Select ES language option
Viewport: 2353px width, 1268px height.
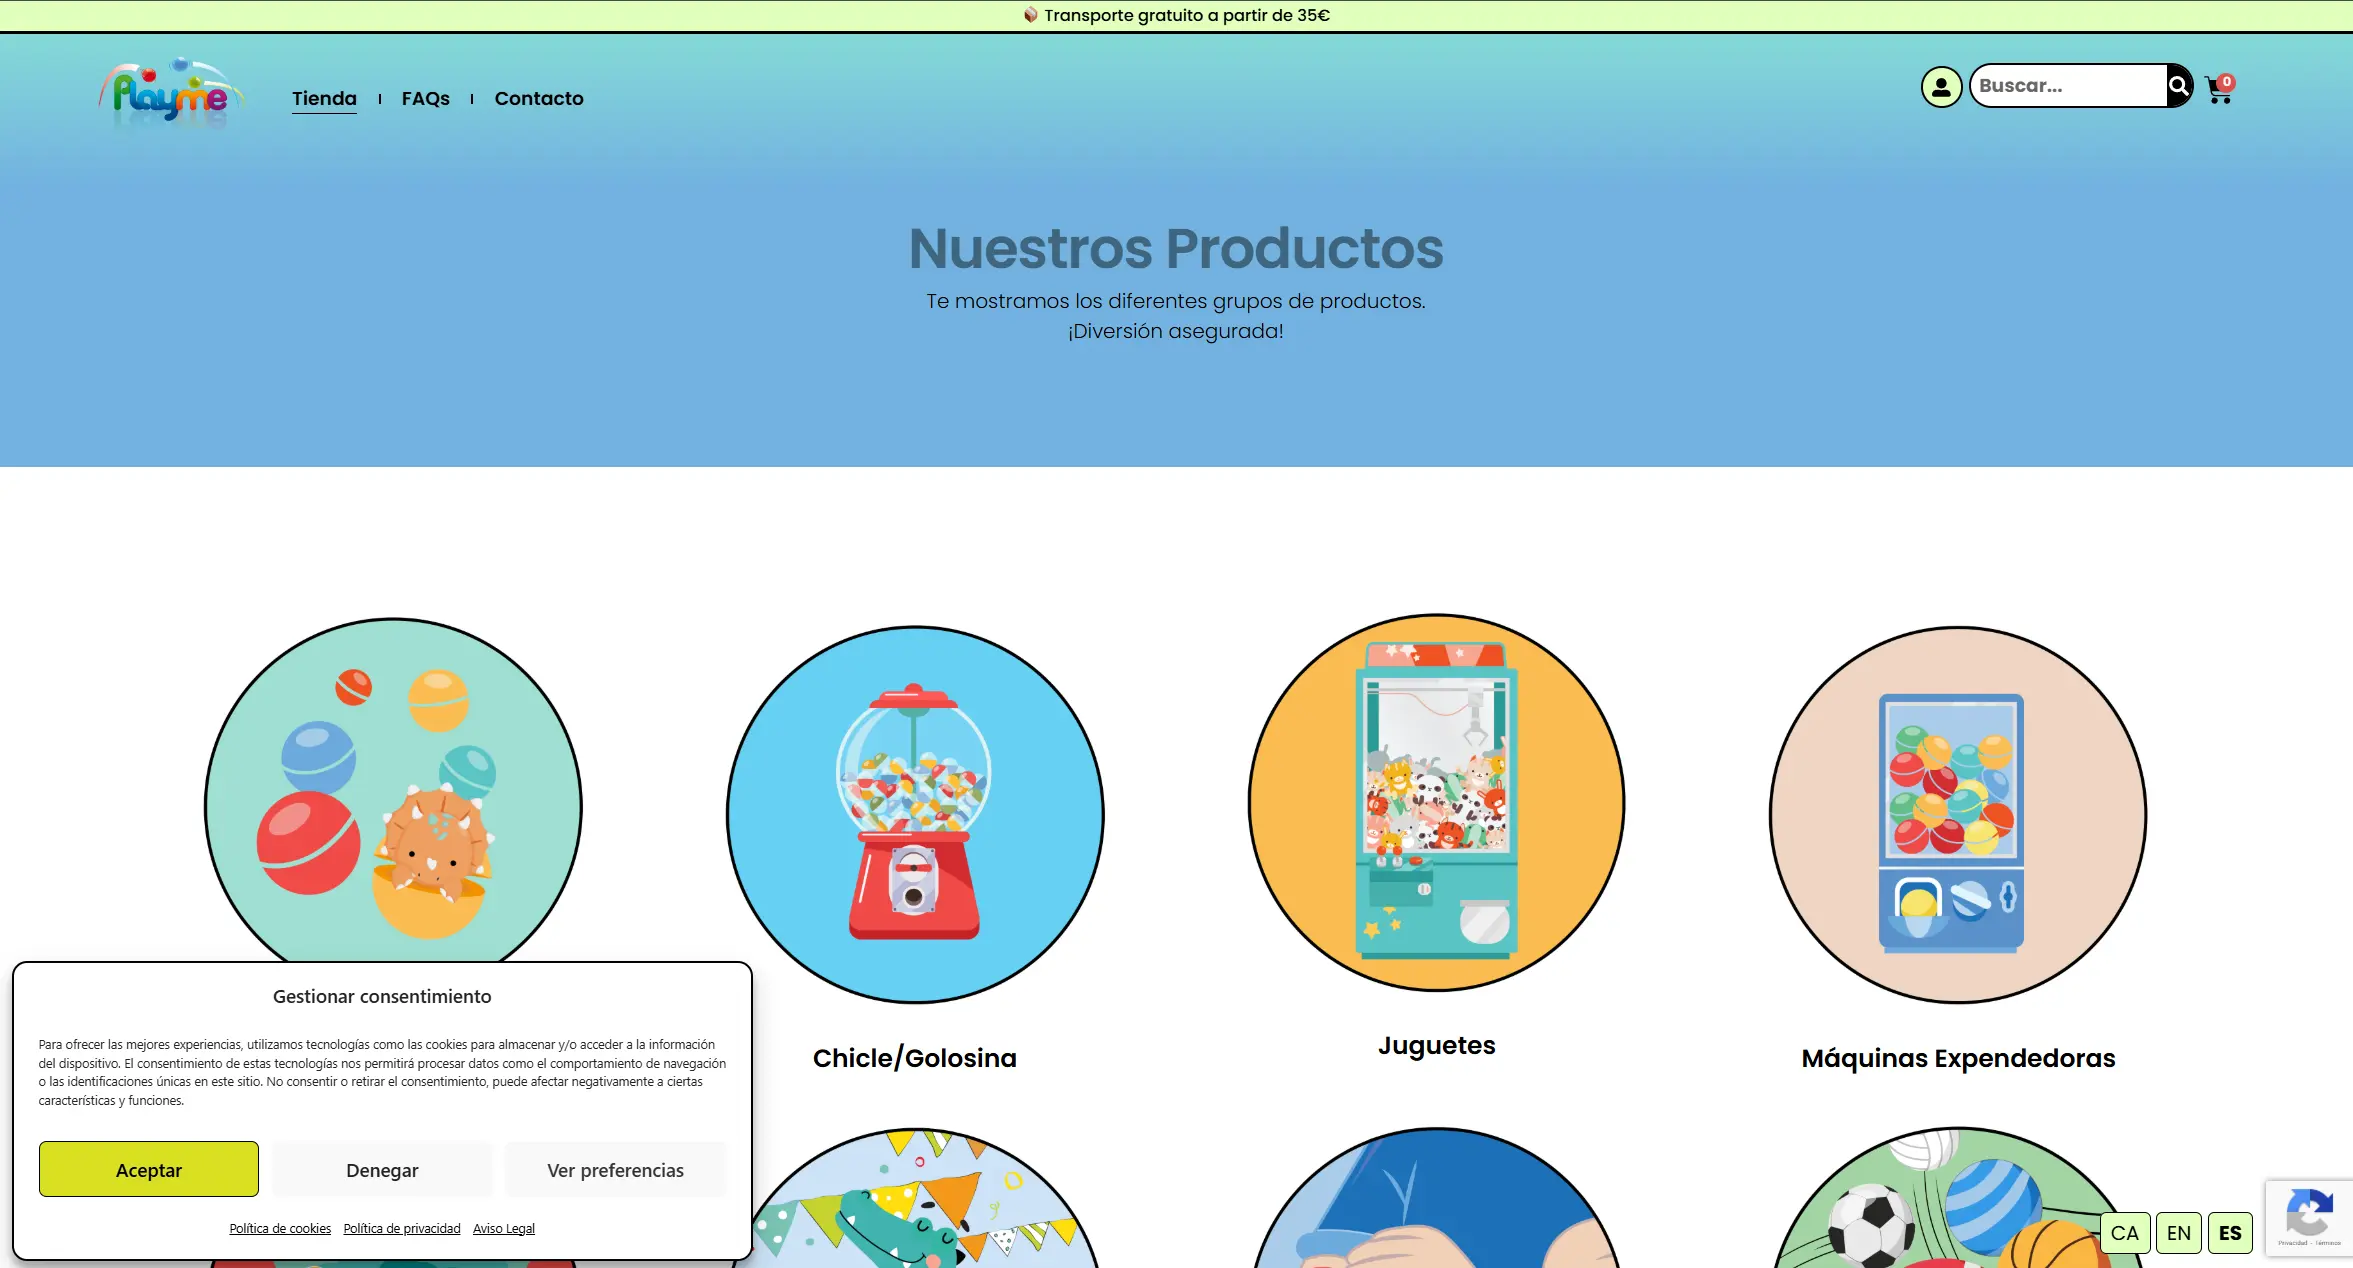coord(2230,1233)
